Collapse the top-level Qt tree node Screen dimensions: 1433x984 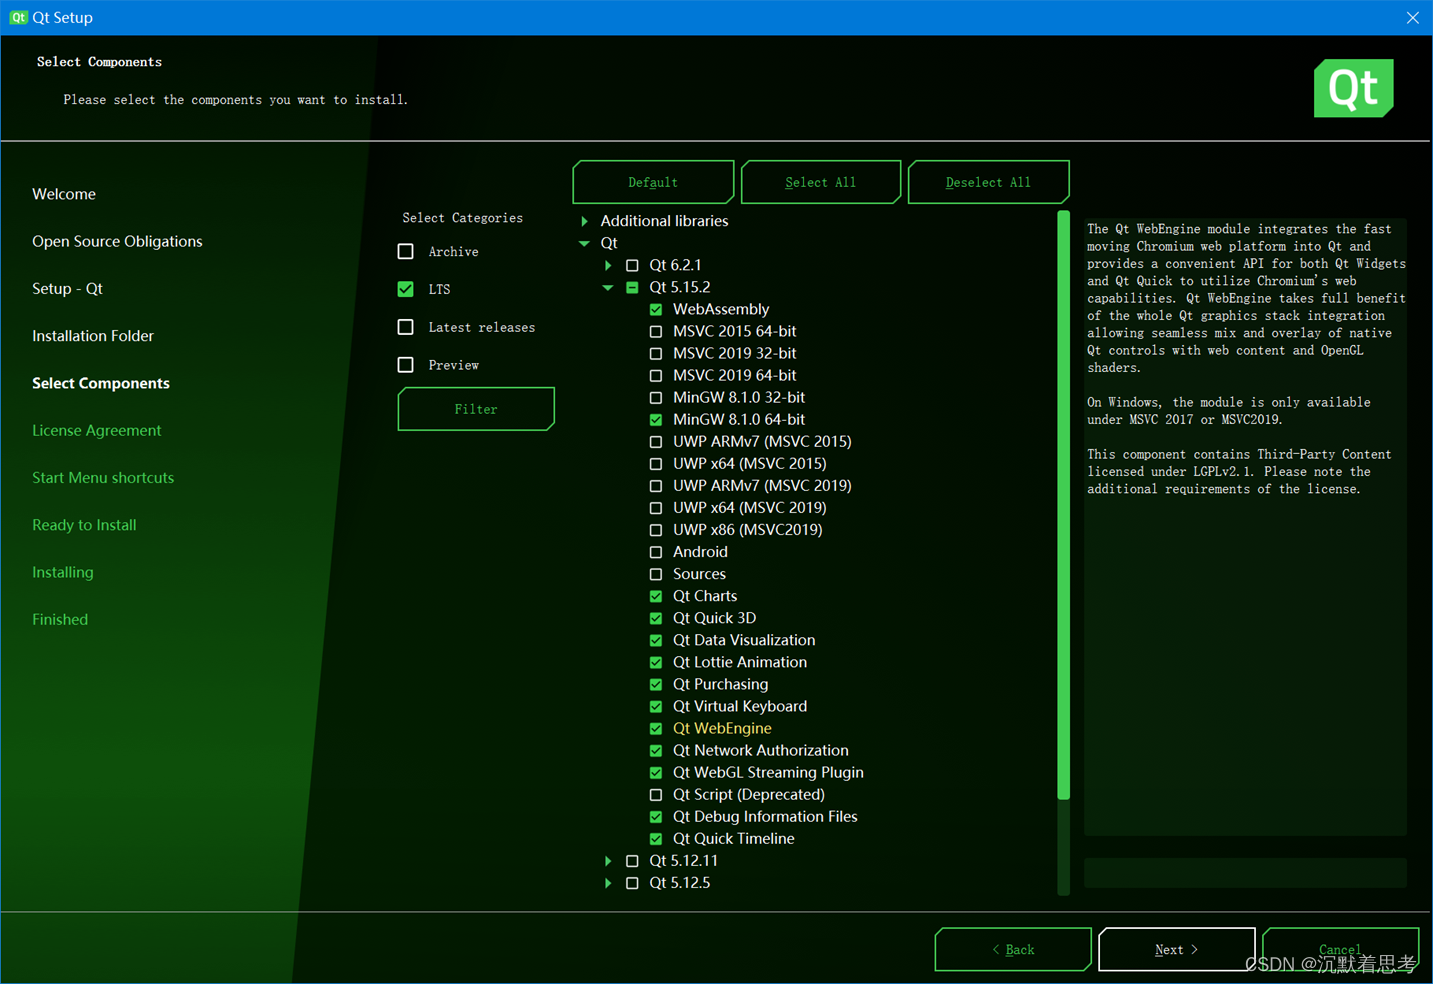584,243
